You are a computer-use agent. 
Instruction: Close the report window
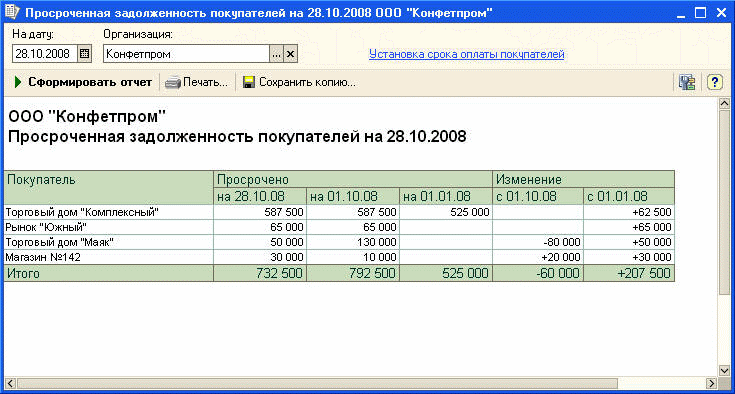(721, 13)
